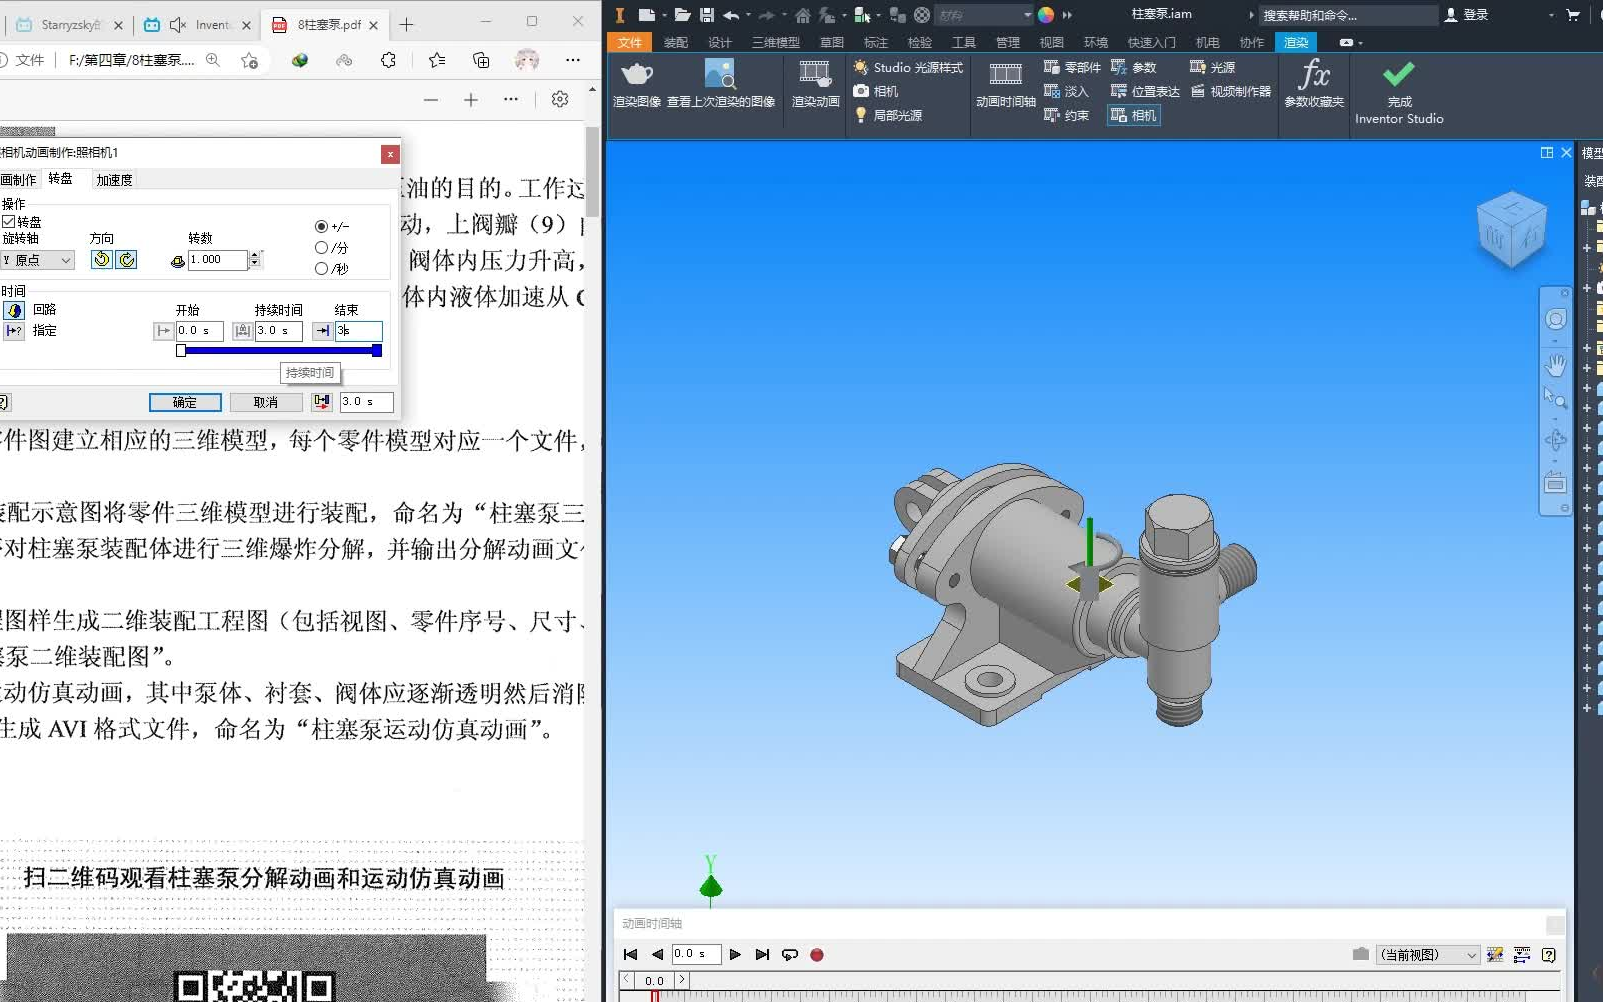1603x1002 pixels.
Task: Click the Save icon in Inventor toolbar
Action: coord(707,14)
